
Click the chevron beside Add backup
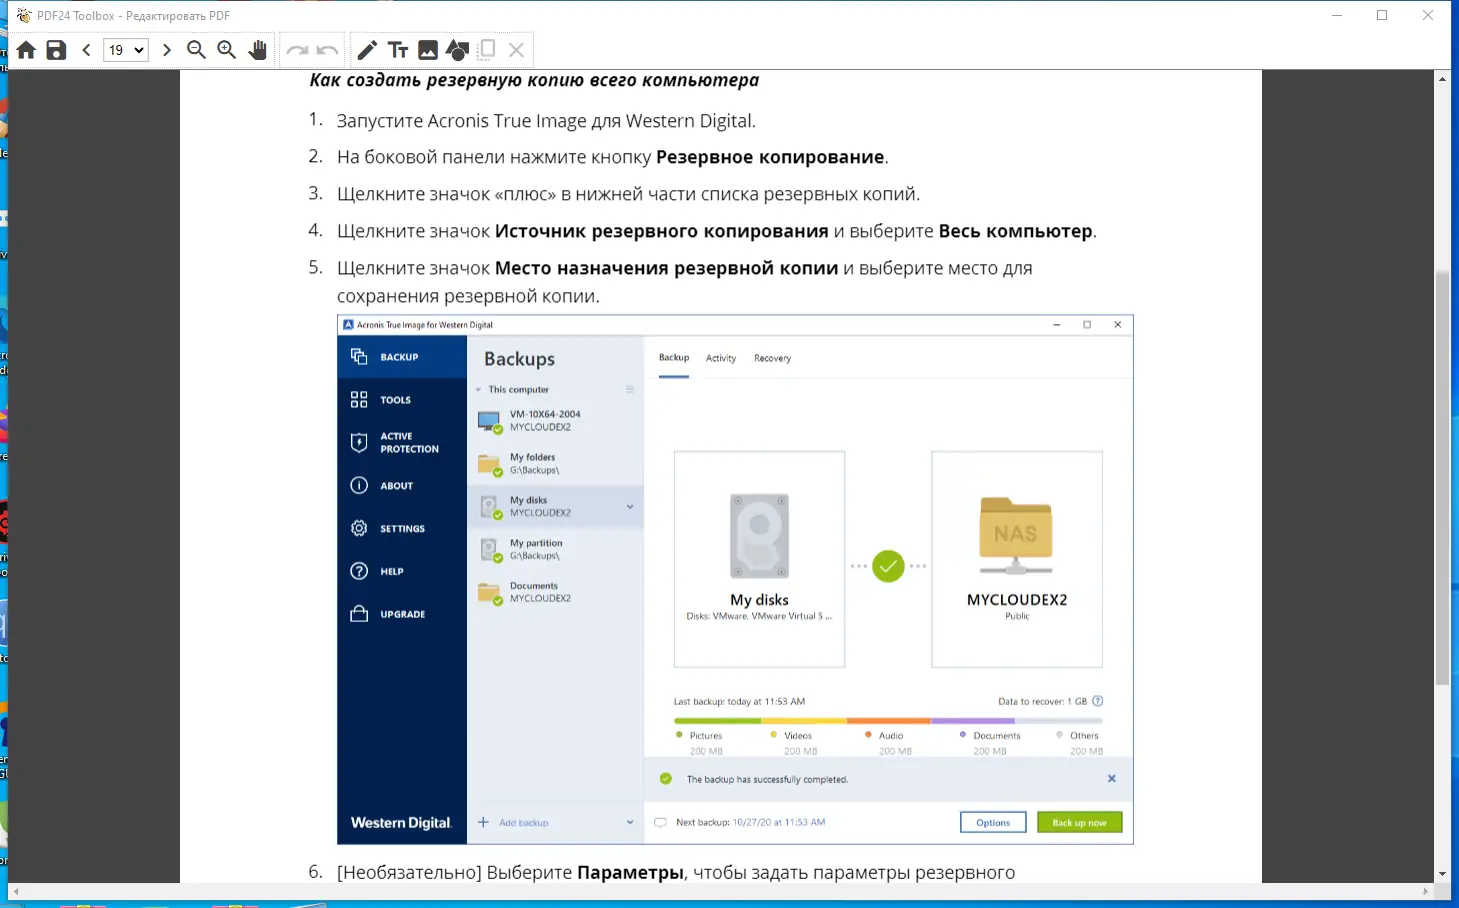630,823
